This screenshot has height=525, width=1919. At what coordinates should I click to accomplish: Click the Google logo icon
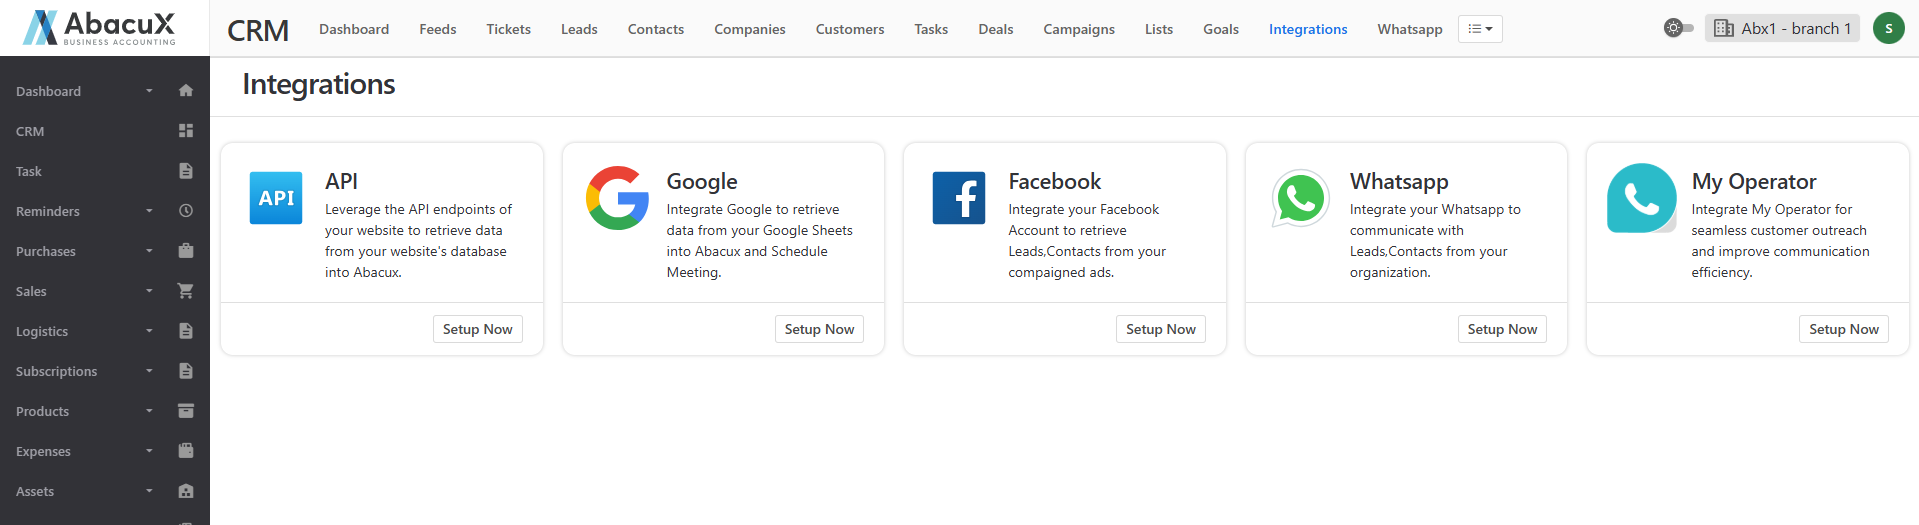point(617,198)
